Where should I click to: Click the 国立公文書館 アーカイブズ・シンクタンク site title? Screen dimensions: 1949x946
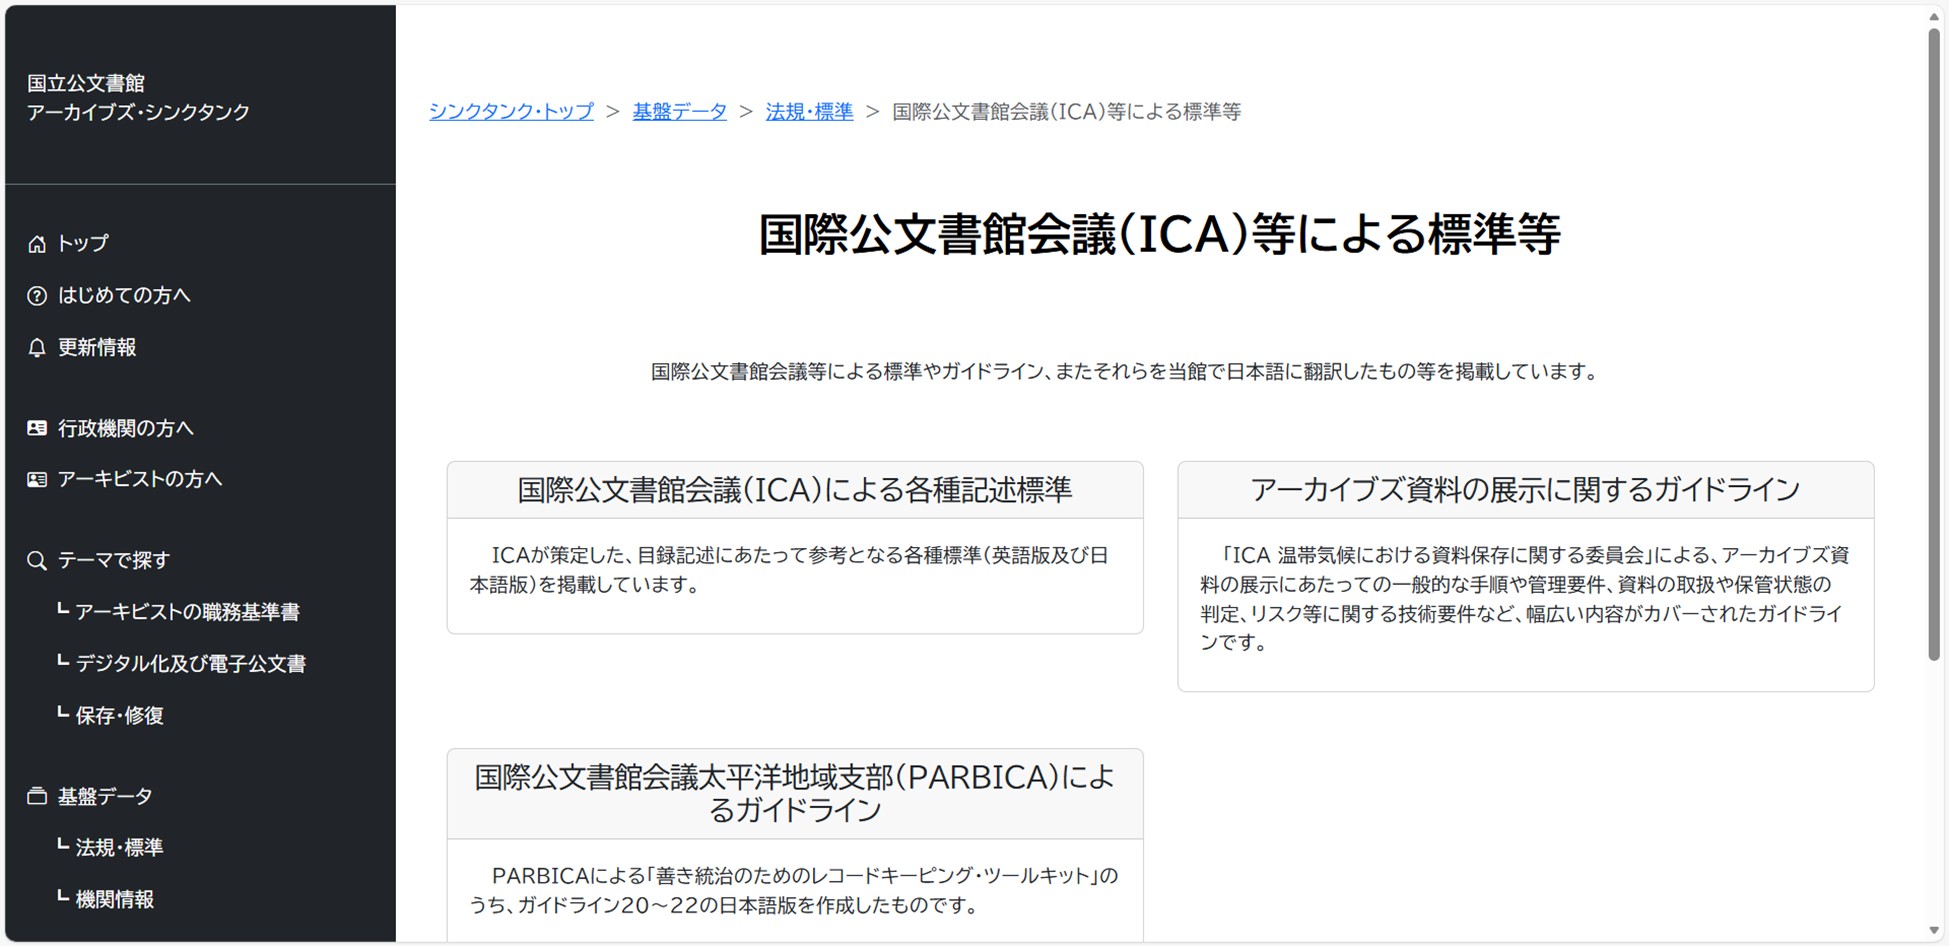[x=138, y=98]
